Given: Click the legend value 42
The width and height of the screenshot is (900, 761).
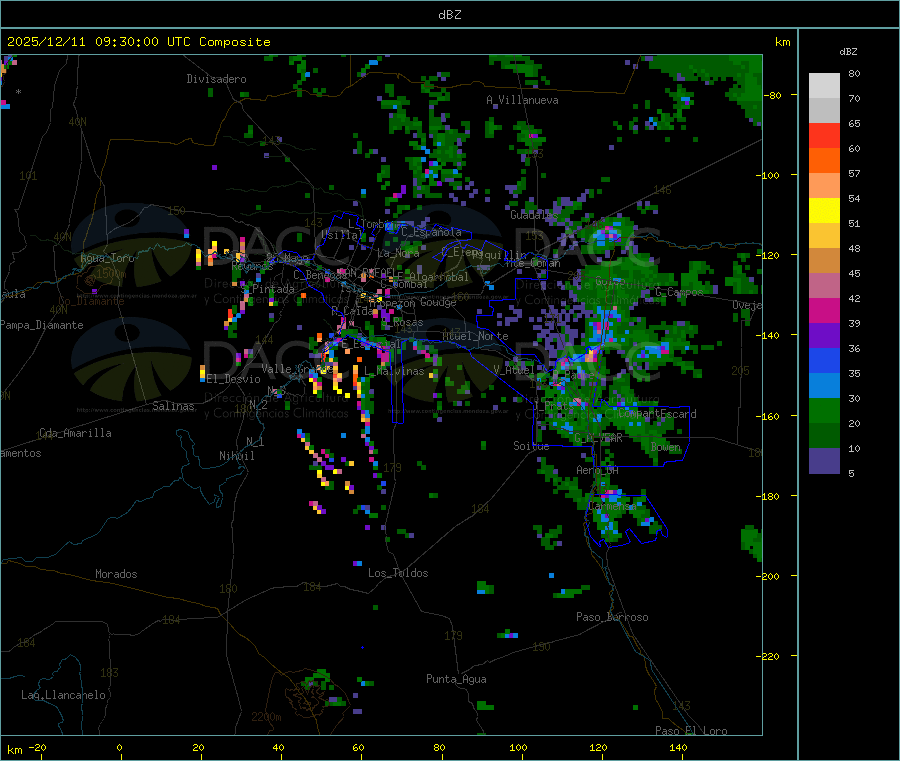Looking at the screenshot, I should (854, 298).
